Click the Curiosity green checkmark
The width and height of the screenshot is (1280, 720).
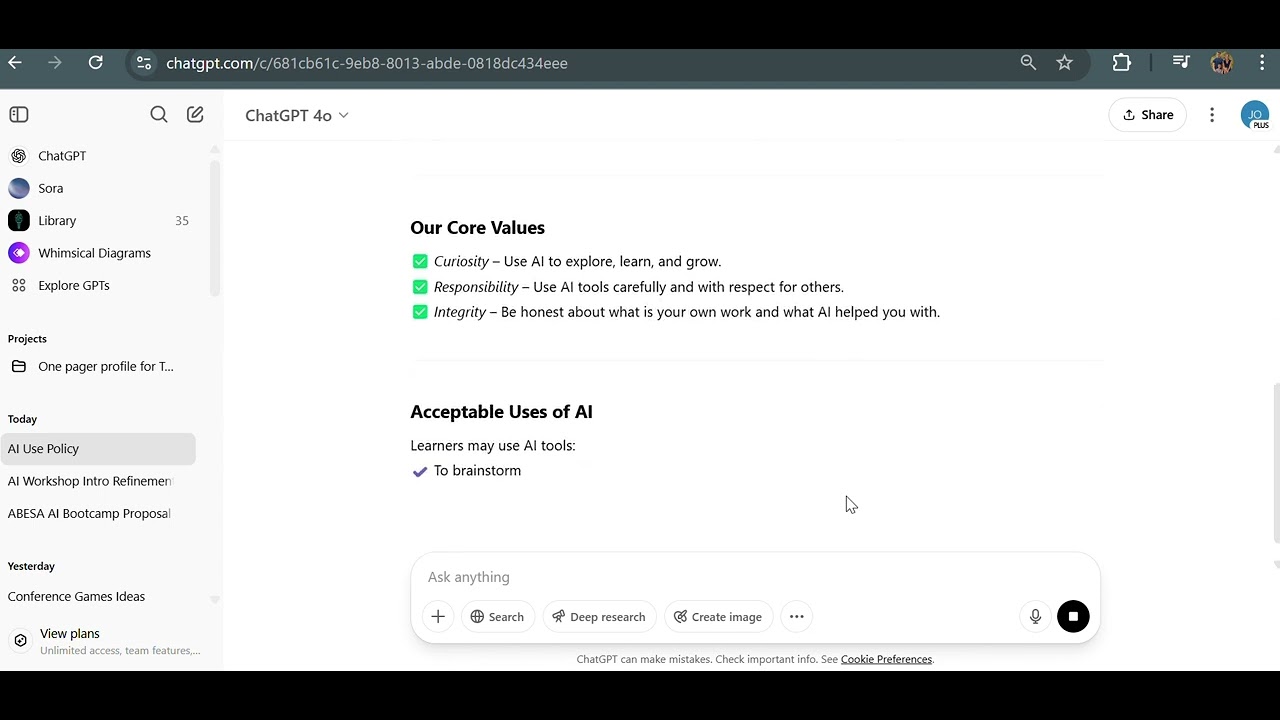click(420, 262)
